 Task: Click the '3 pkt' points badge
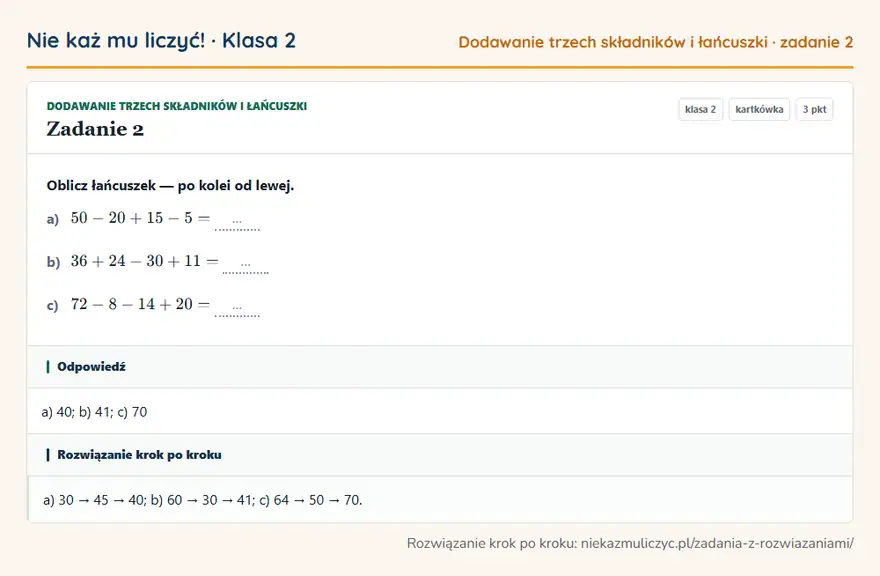[x=814, y=109]
